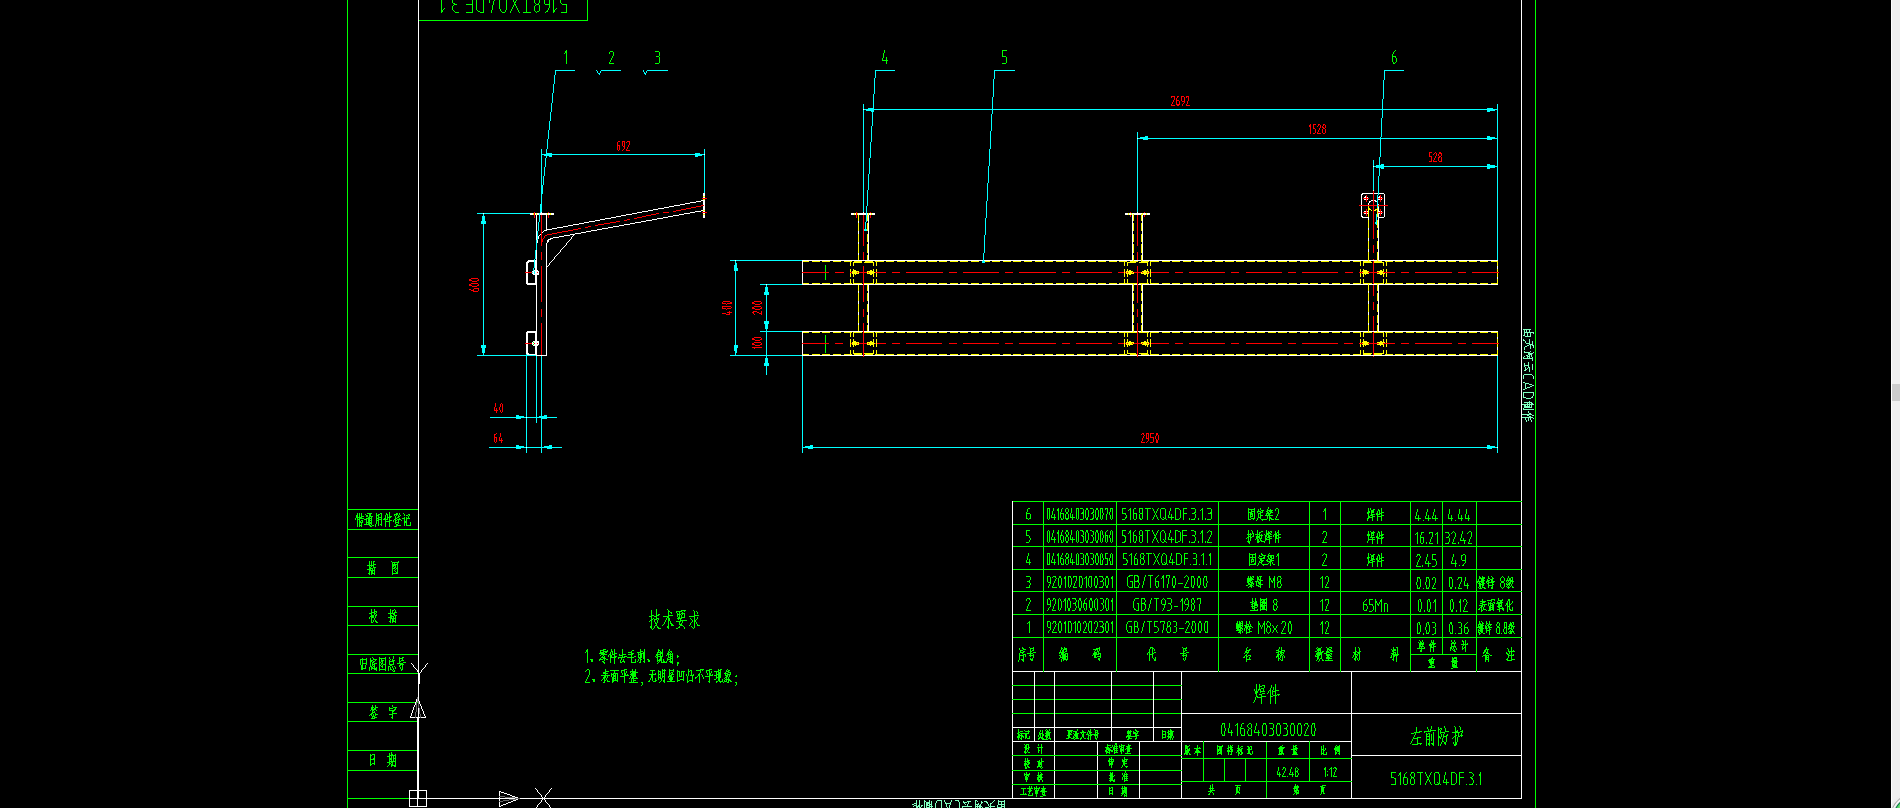Select the weight value 42.48
The height and width of the screenshot is (808, 1900).
(x=1287, y=772)
